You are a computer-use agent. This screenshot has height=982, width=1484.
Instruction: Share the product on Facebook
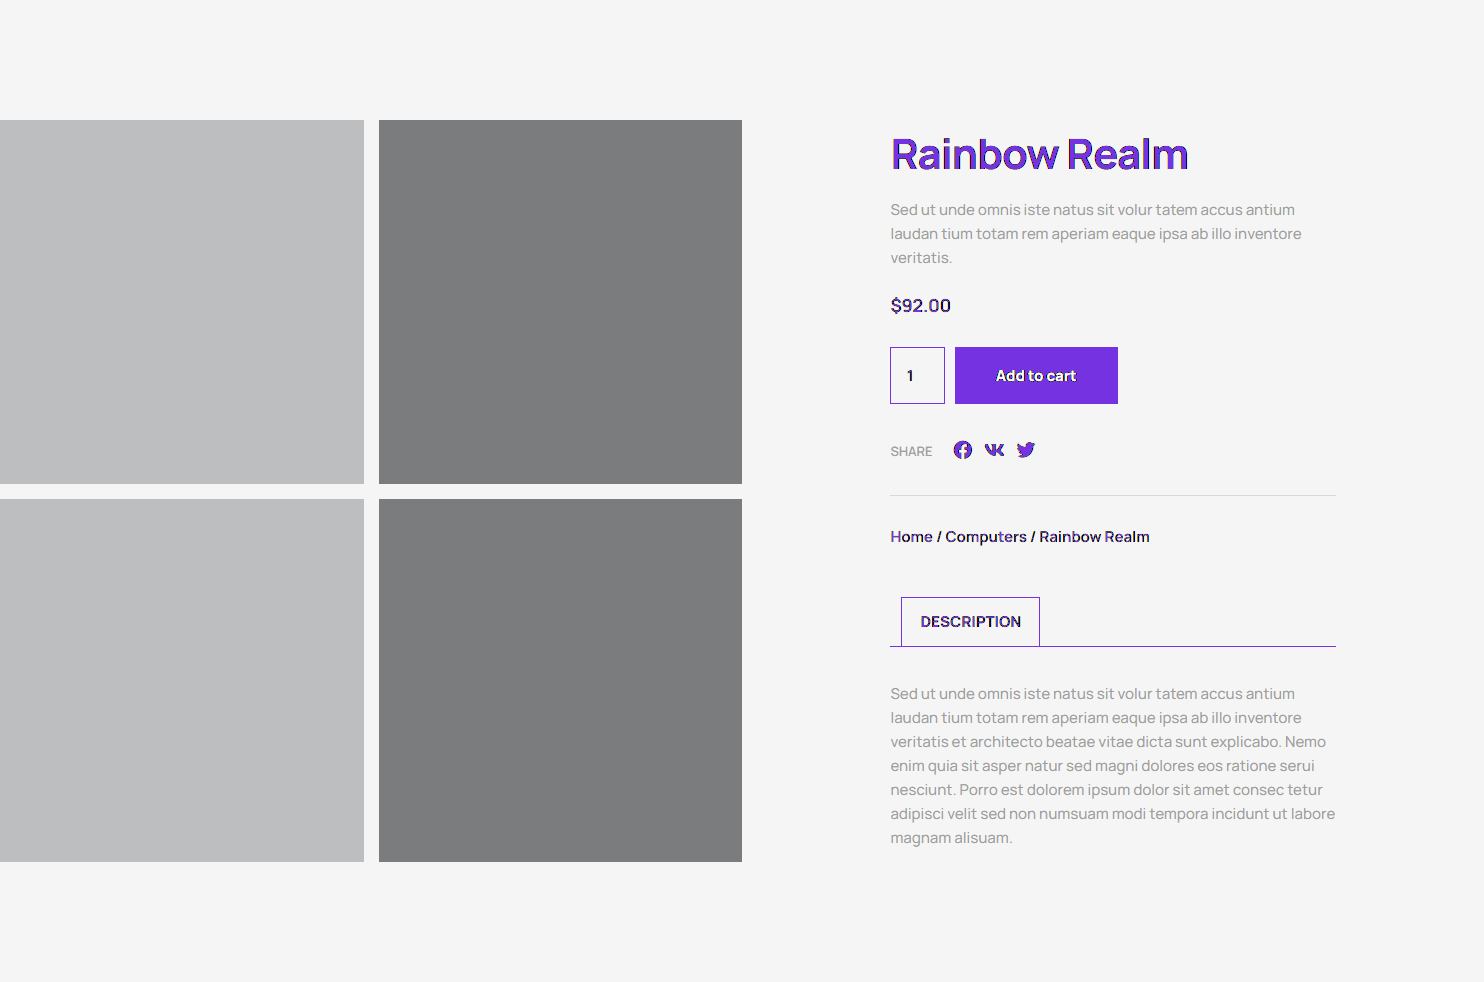(962, 450)
